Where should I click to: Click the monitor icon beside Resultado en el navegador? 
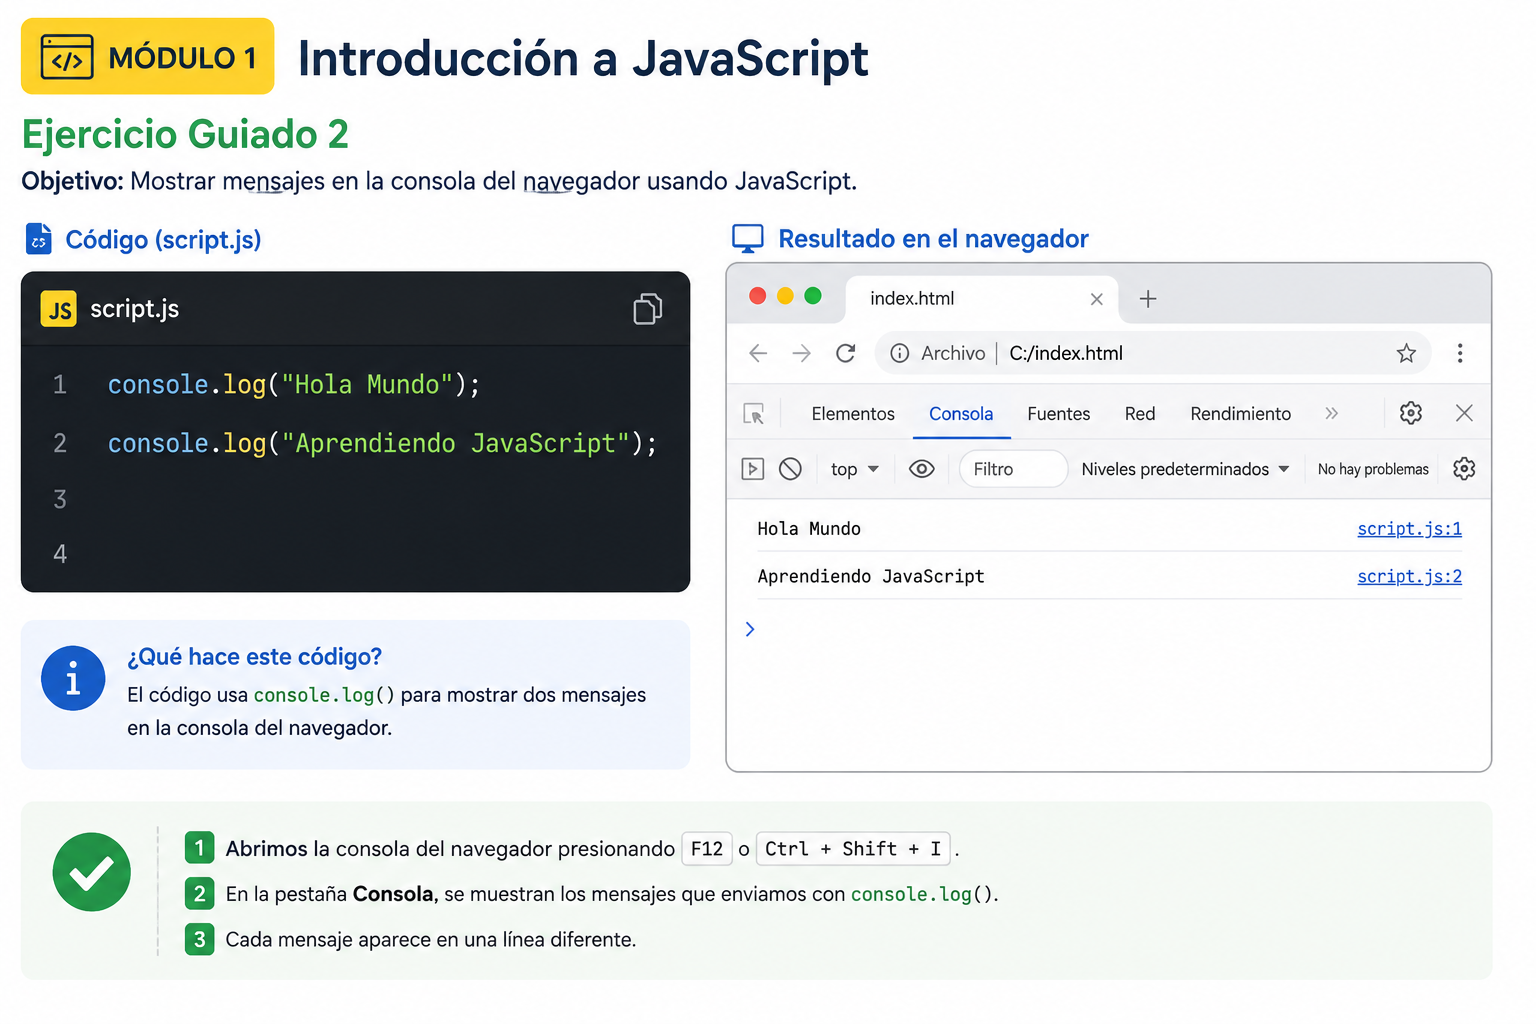click(x=748, y=239)
